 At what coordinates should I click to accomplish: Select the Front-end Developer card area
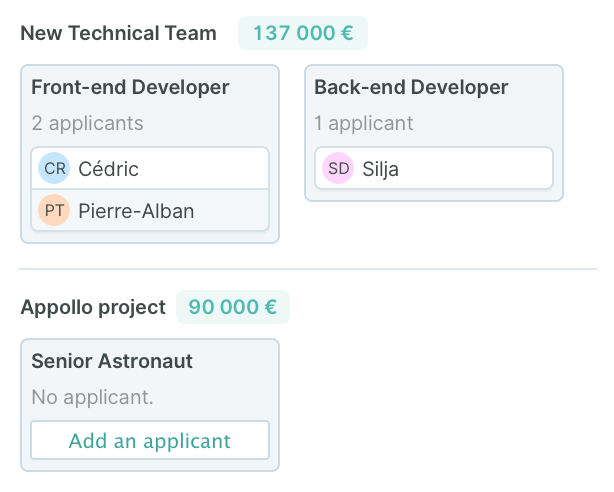(x=150, y=154)
